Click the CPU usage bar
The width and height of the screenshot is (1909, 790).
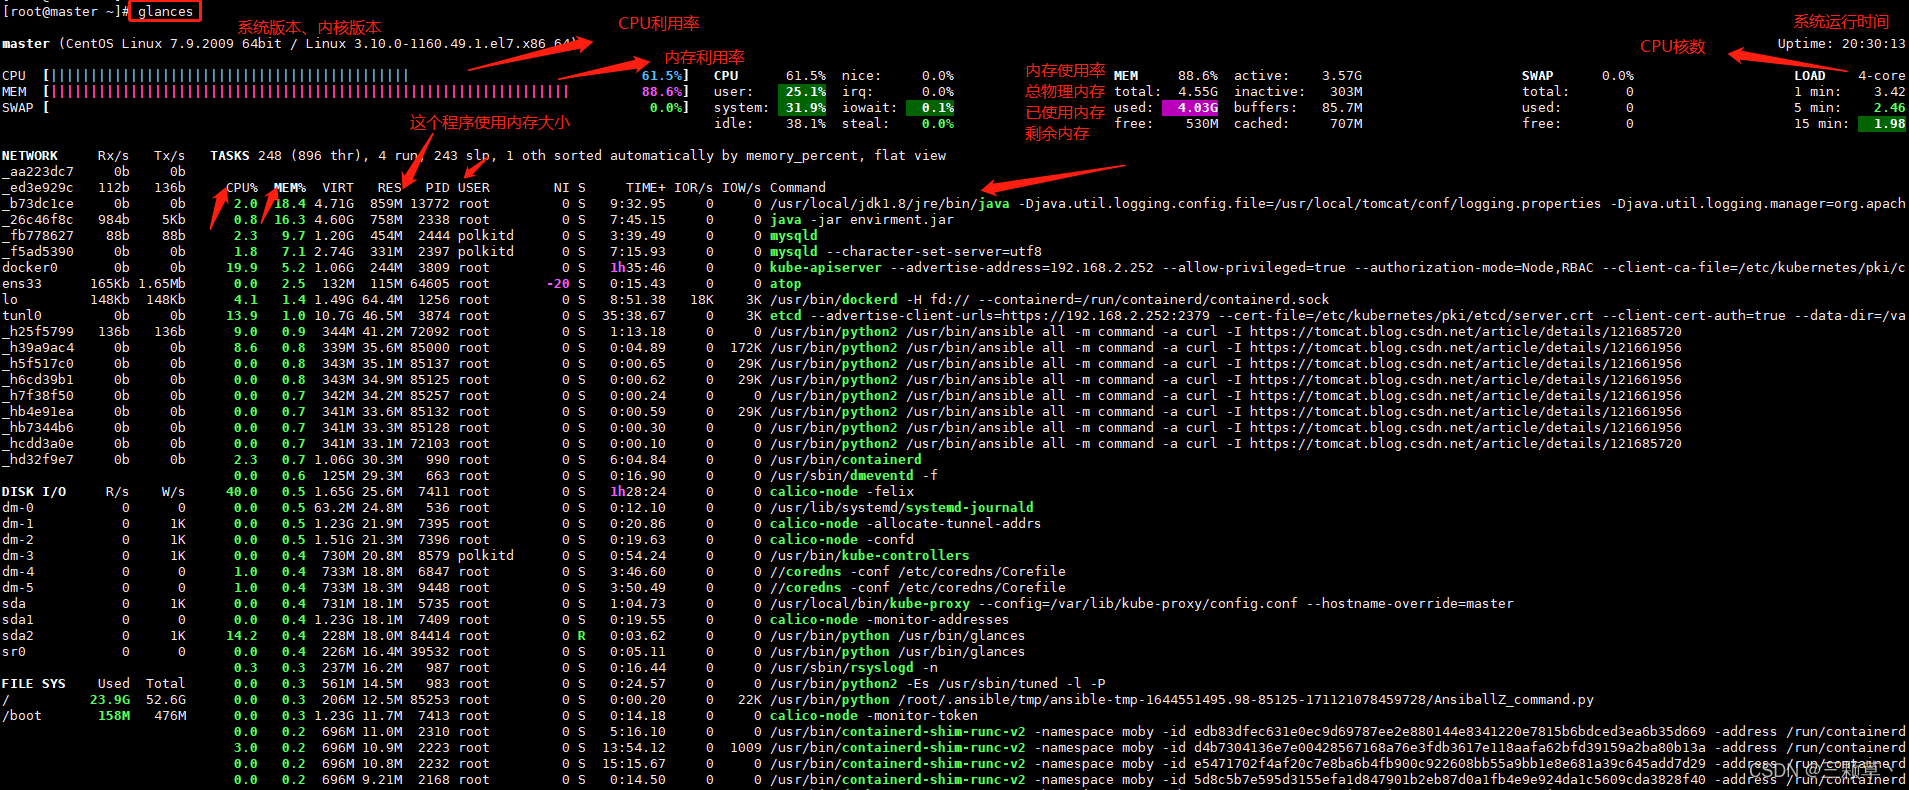230,75
